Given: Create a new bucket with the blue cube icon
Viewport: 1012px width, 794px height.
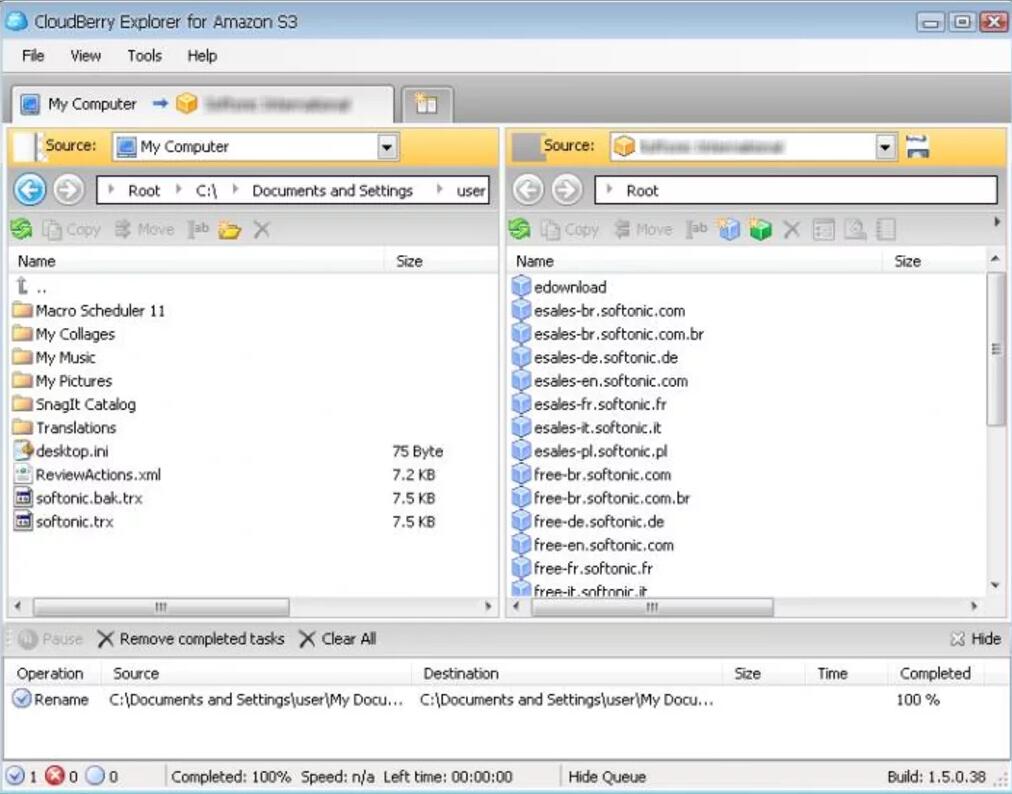Looking at the screenshot, I should (x=729, y=230).
